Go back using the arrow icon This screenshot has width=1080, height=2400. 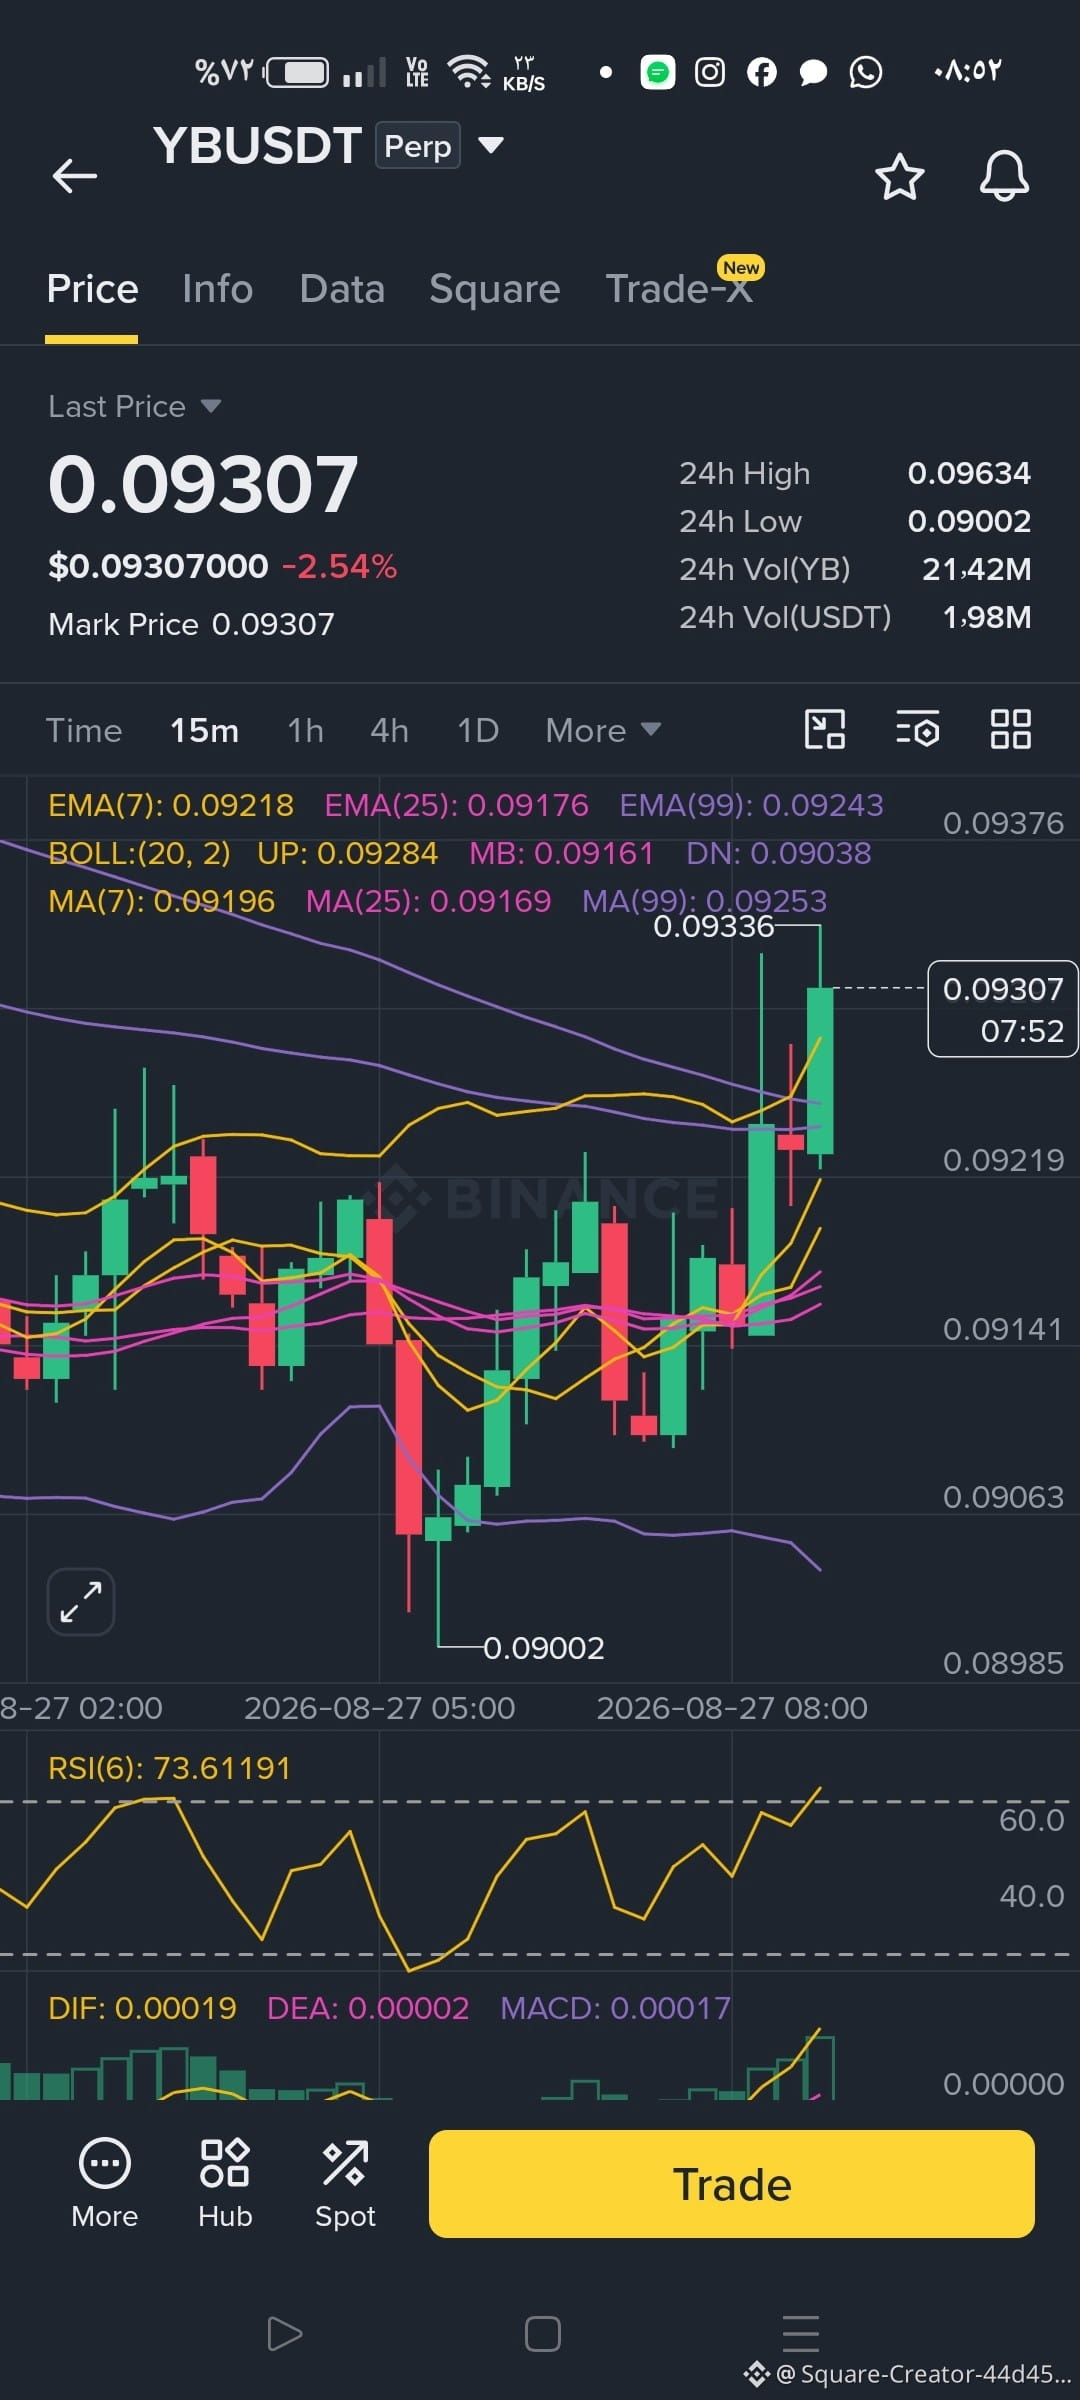75,176
